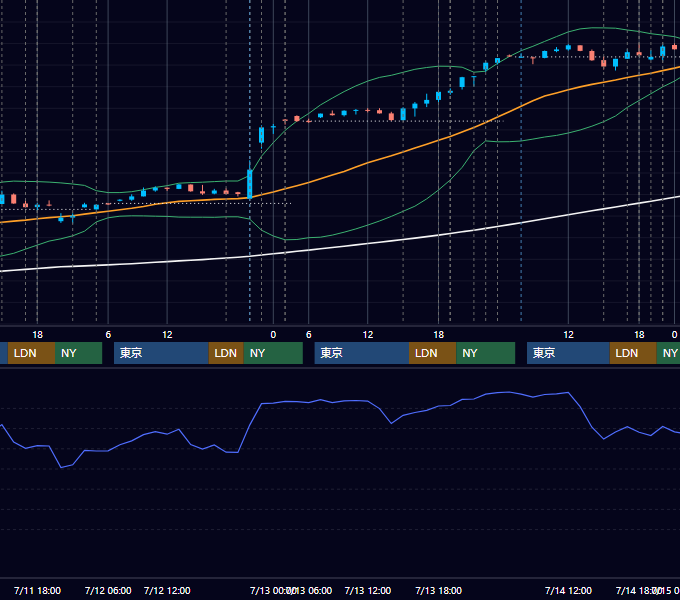Select the tall blue breakout candle before 7/13 0:00
Viewport: 680px width, 600px height.
250,183
